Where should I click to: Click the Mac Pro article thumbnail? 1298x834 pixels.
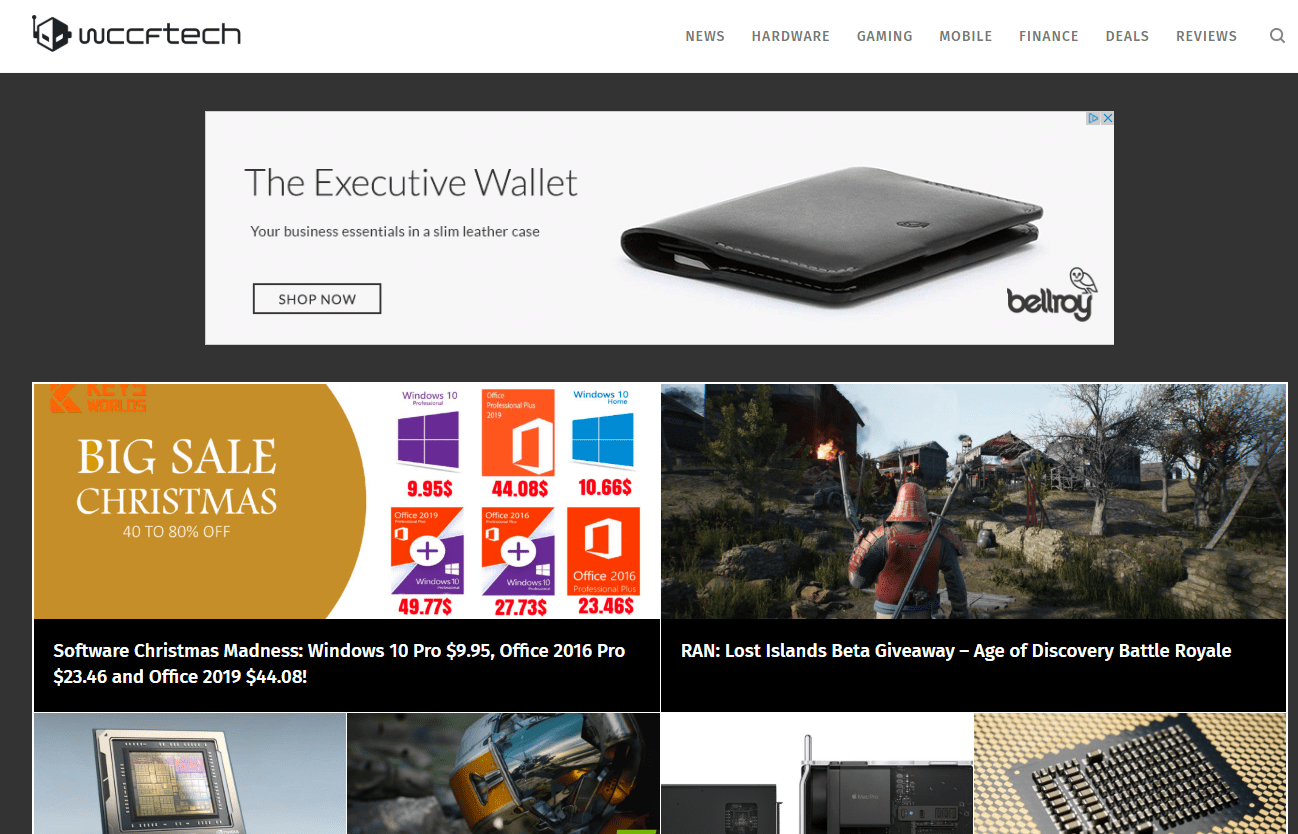817,773
